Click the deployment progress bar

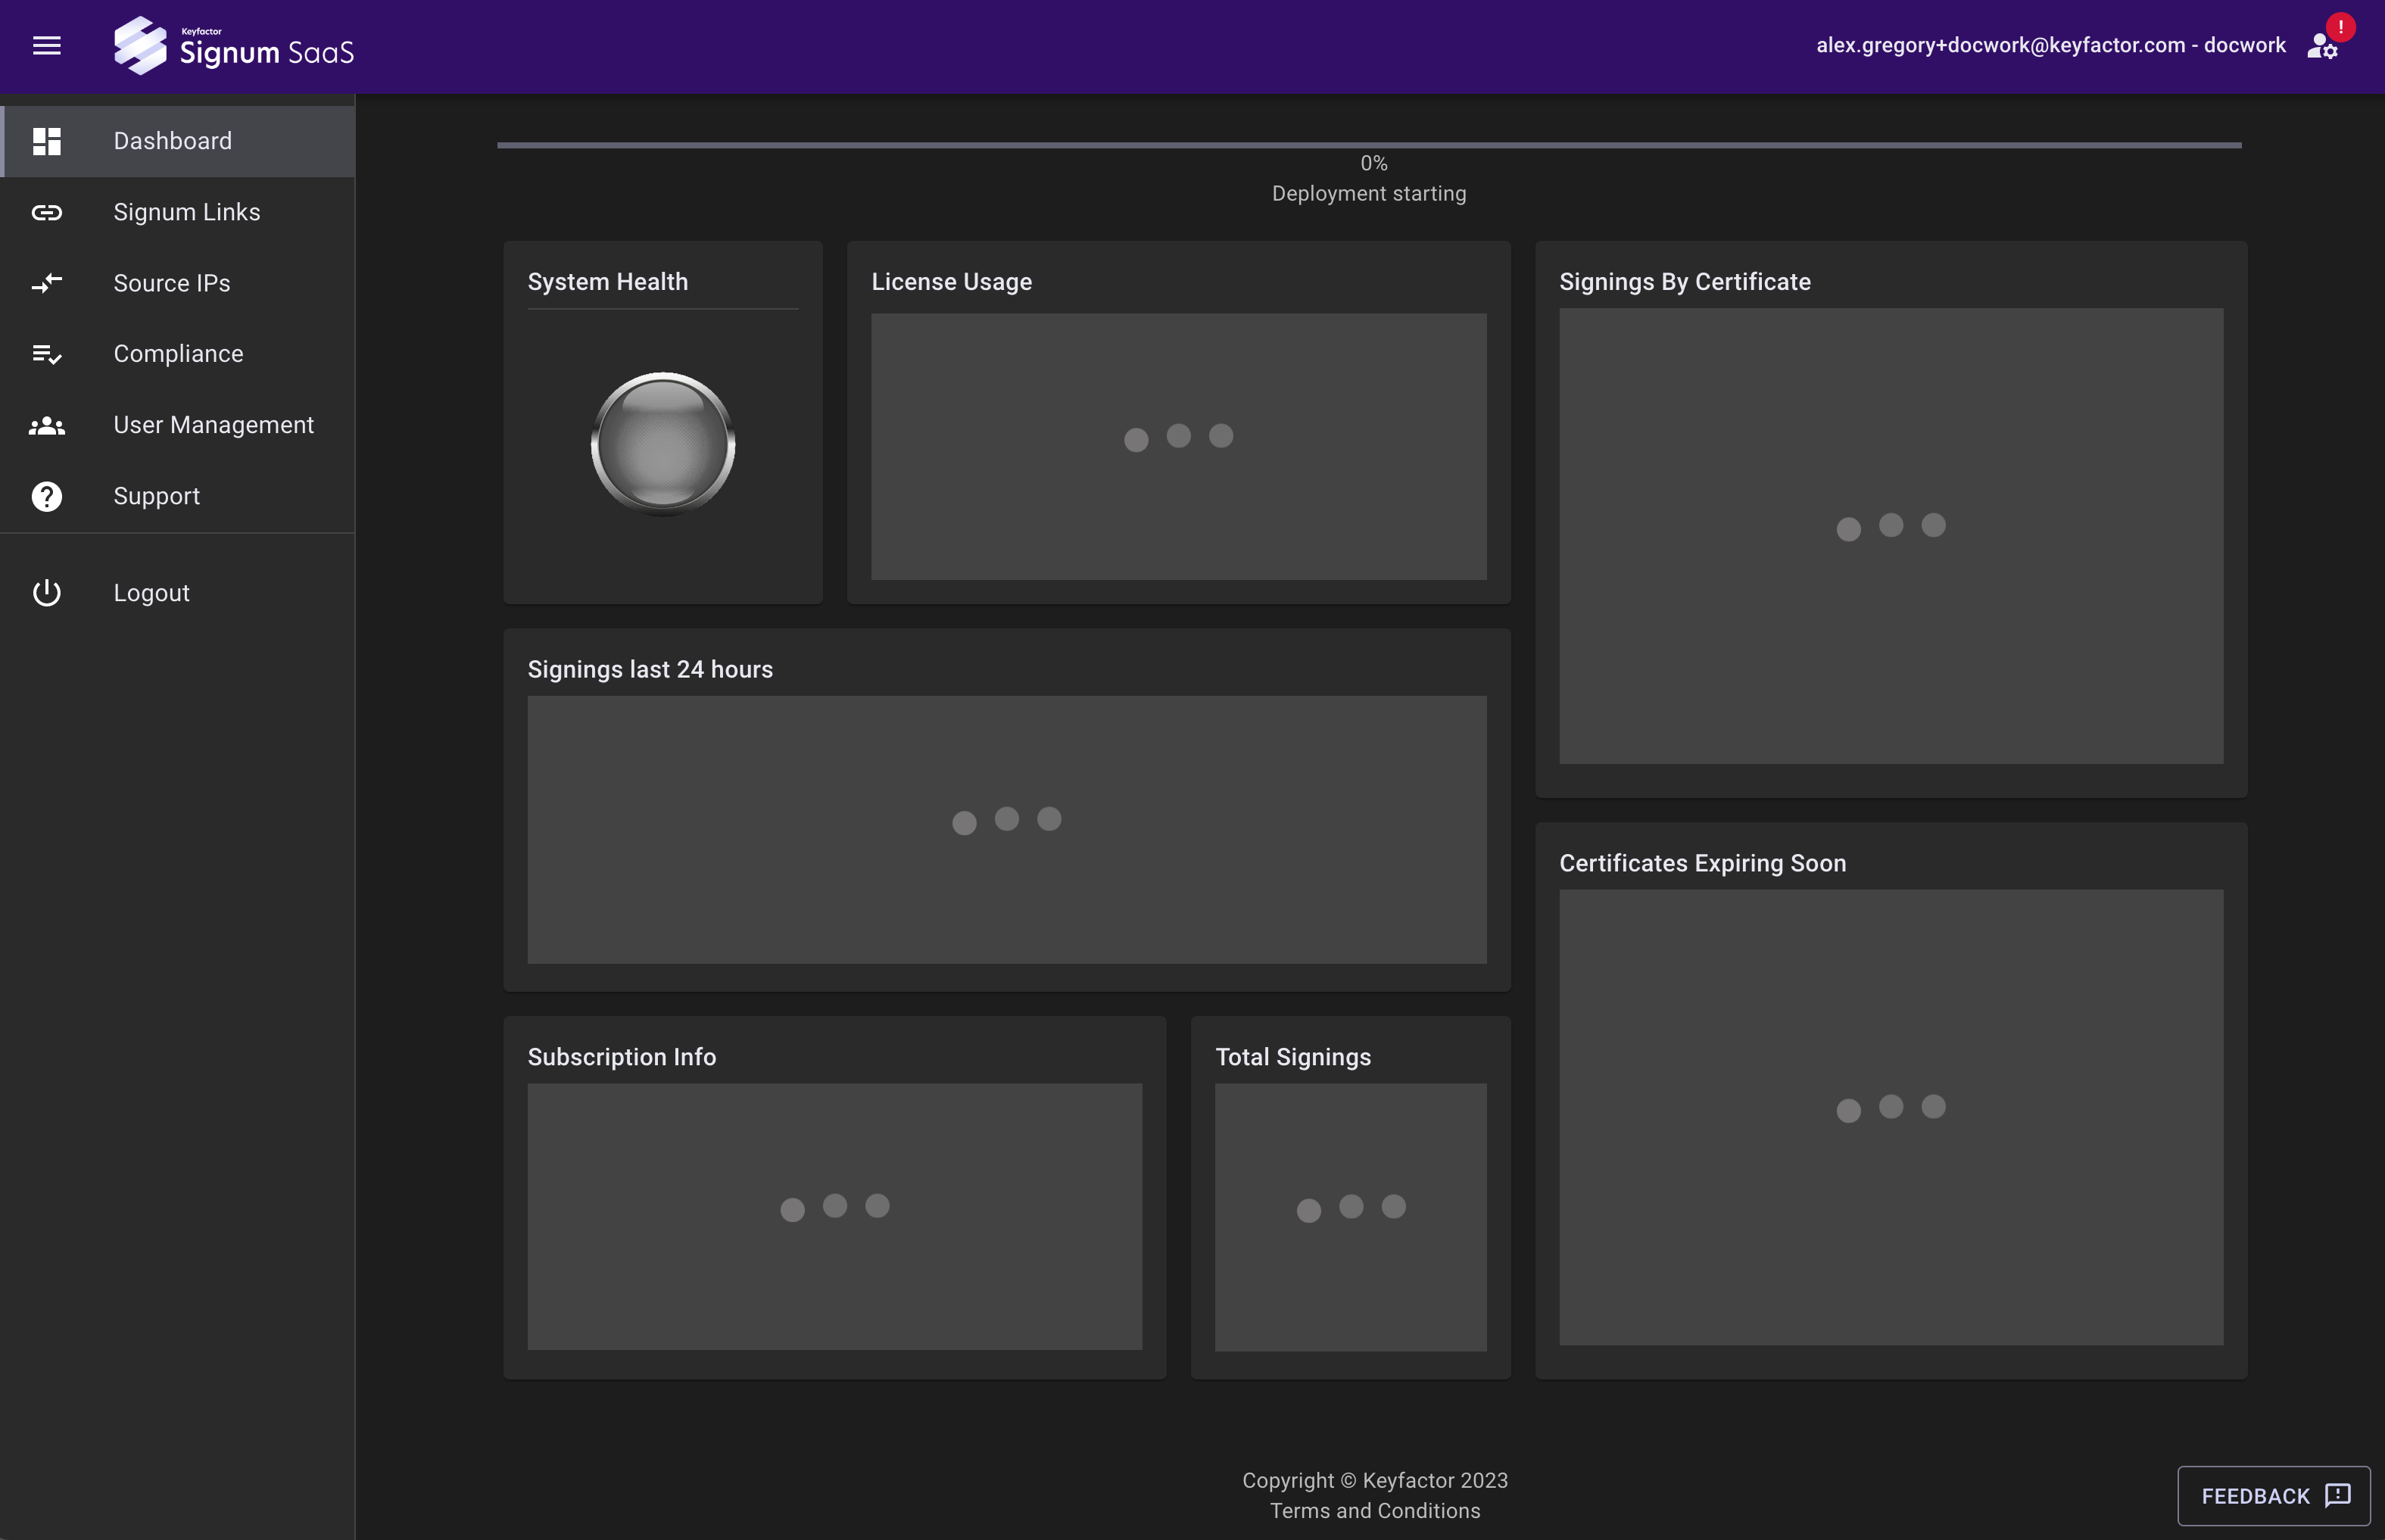point(1369,146)
